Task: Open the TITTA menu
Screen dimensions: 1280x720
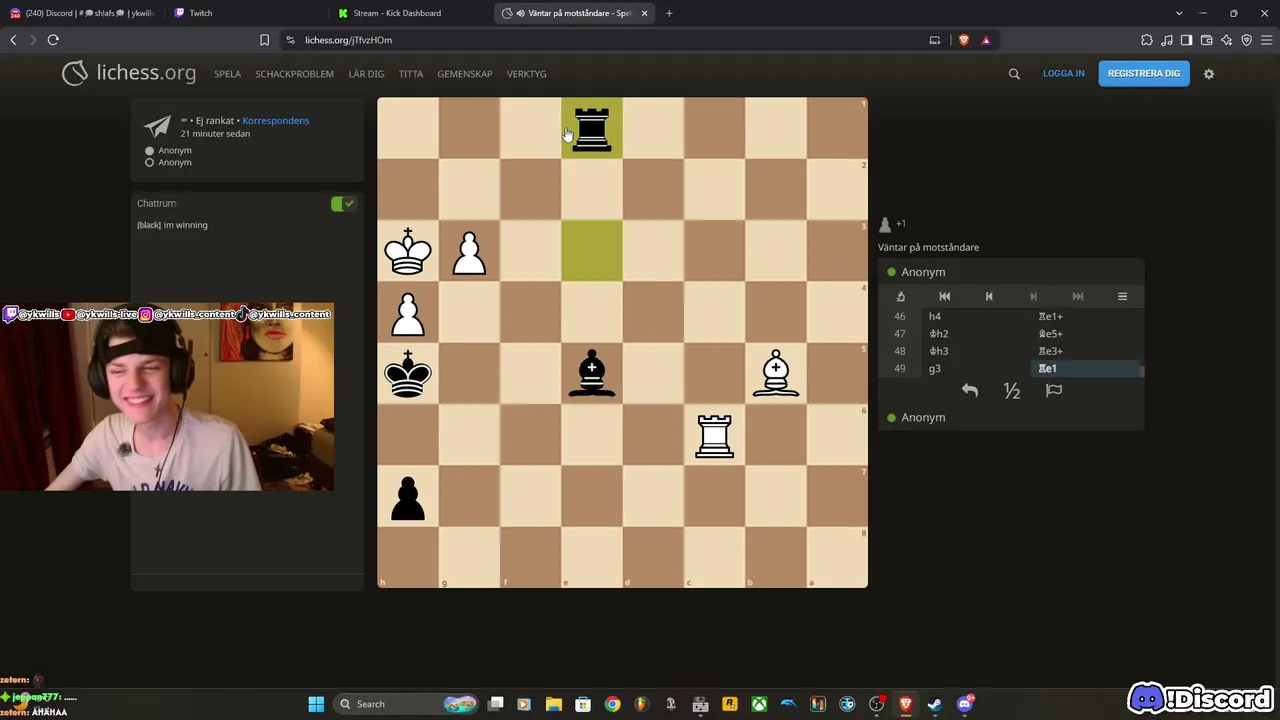Action: pyautogui.click(x=411, y=74)
